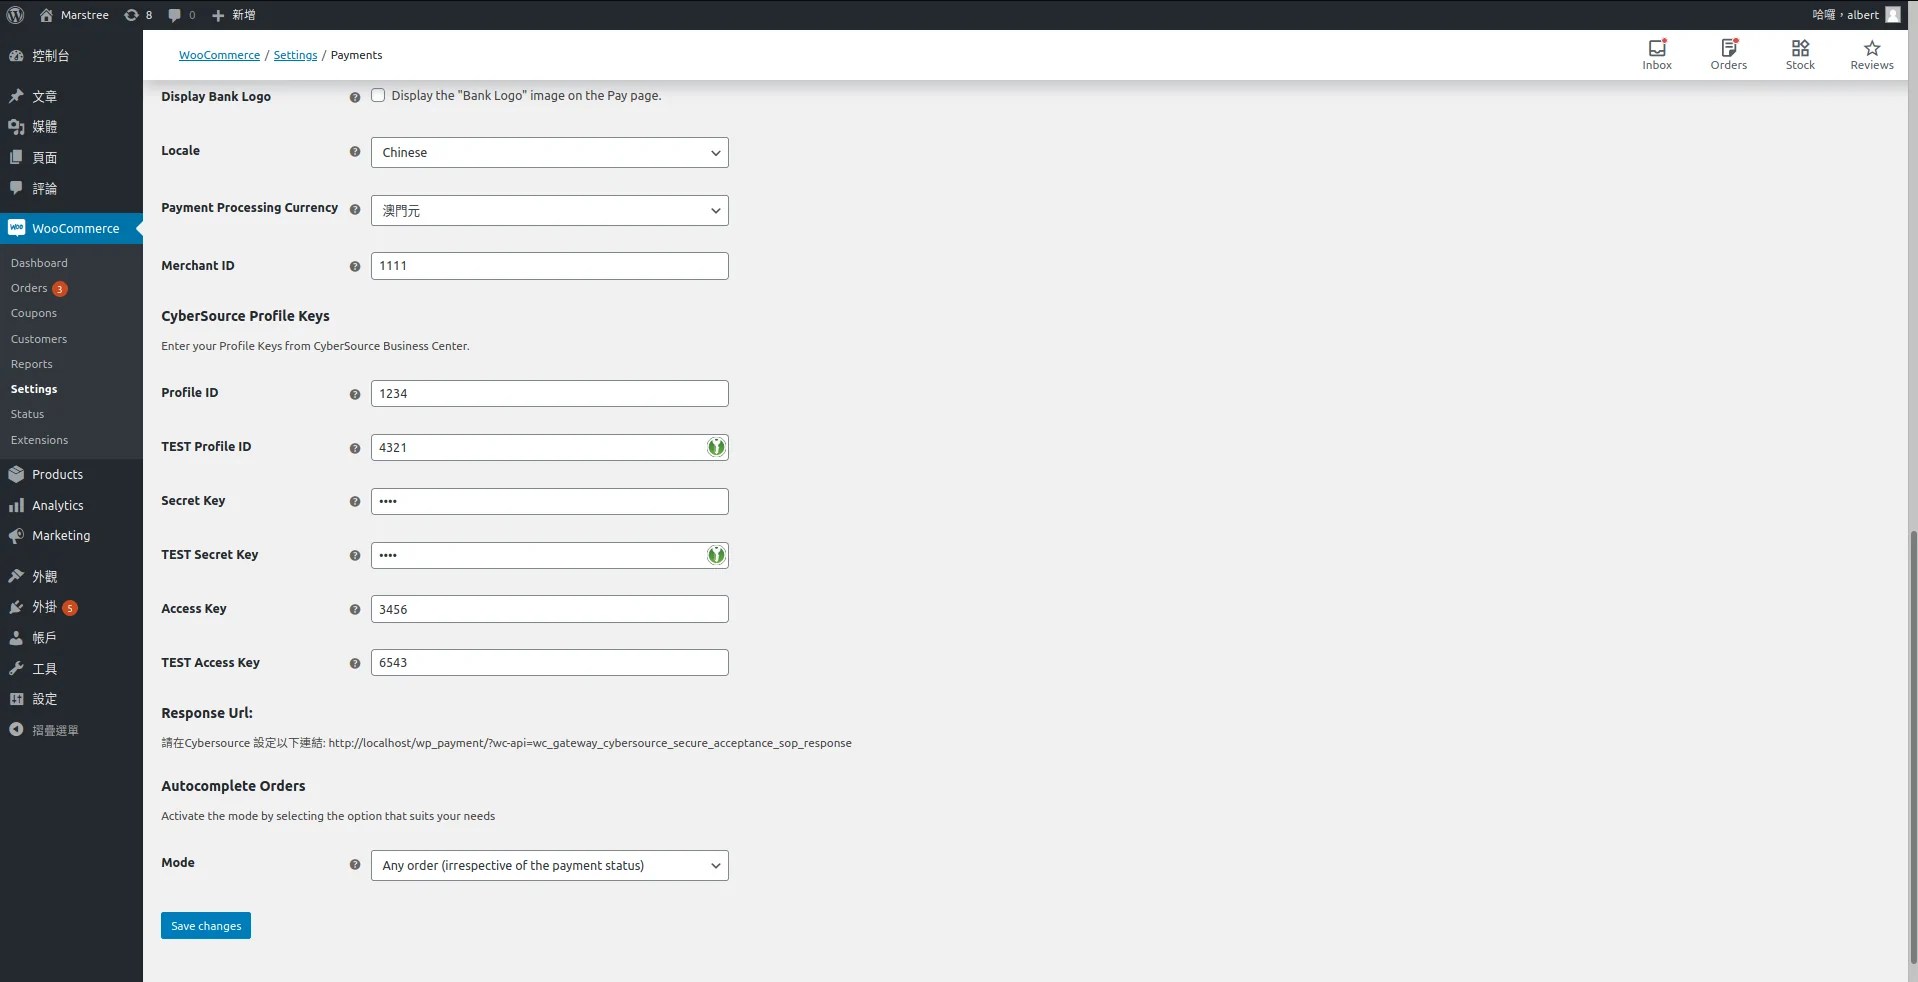Click the page vertical scrollbar

(x=1913, y=750)
